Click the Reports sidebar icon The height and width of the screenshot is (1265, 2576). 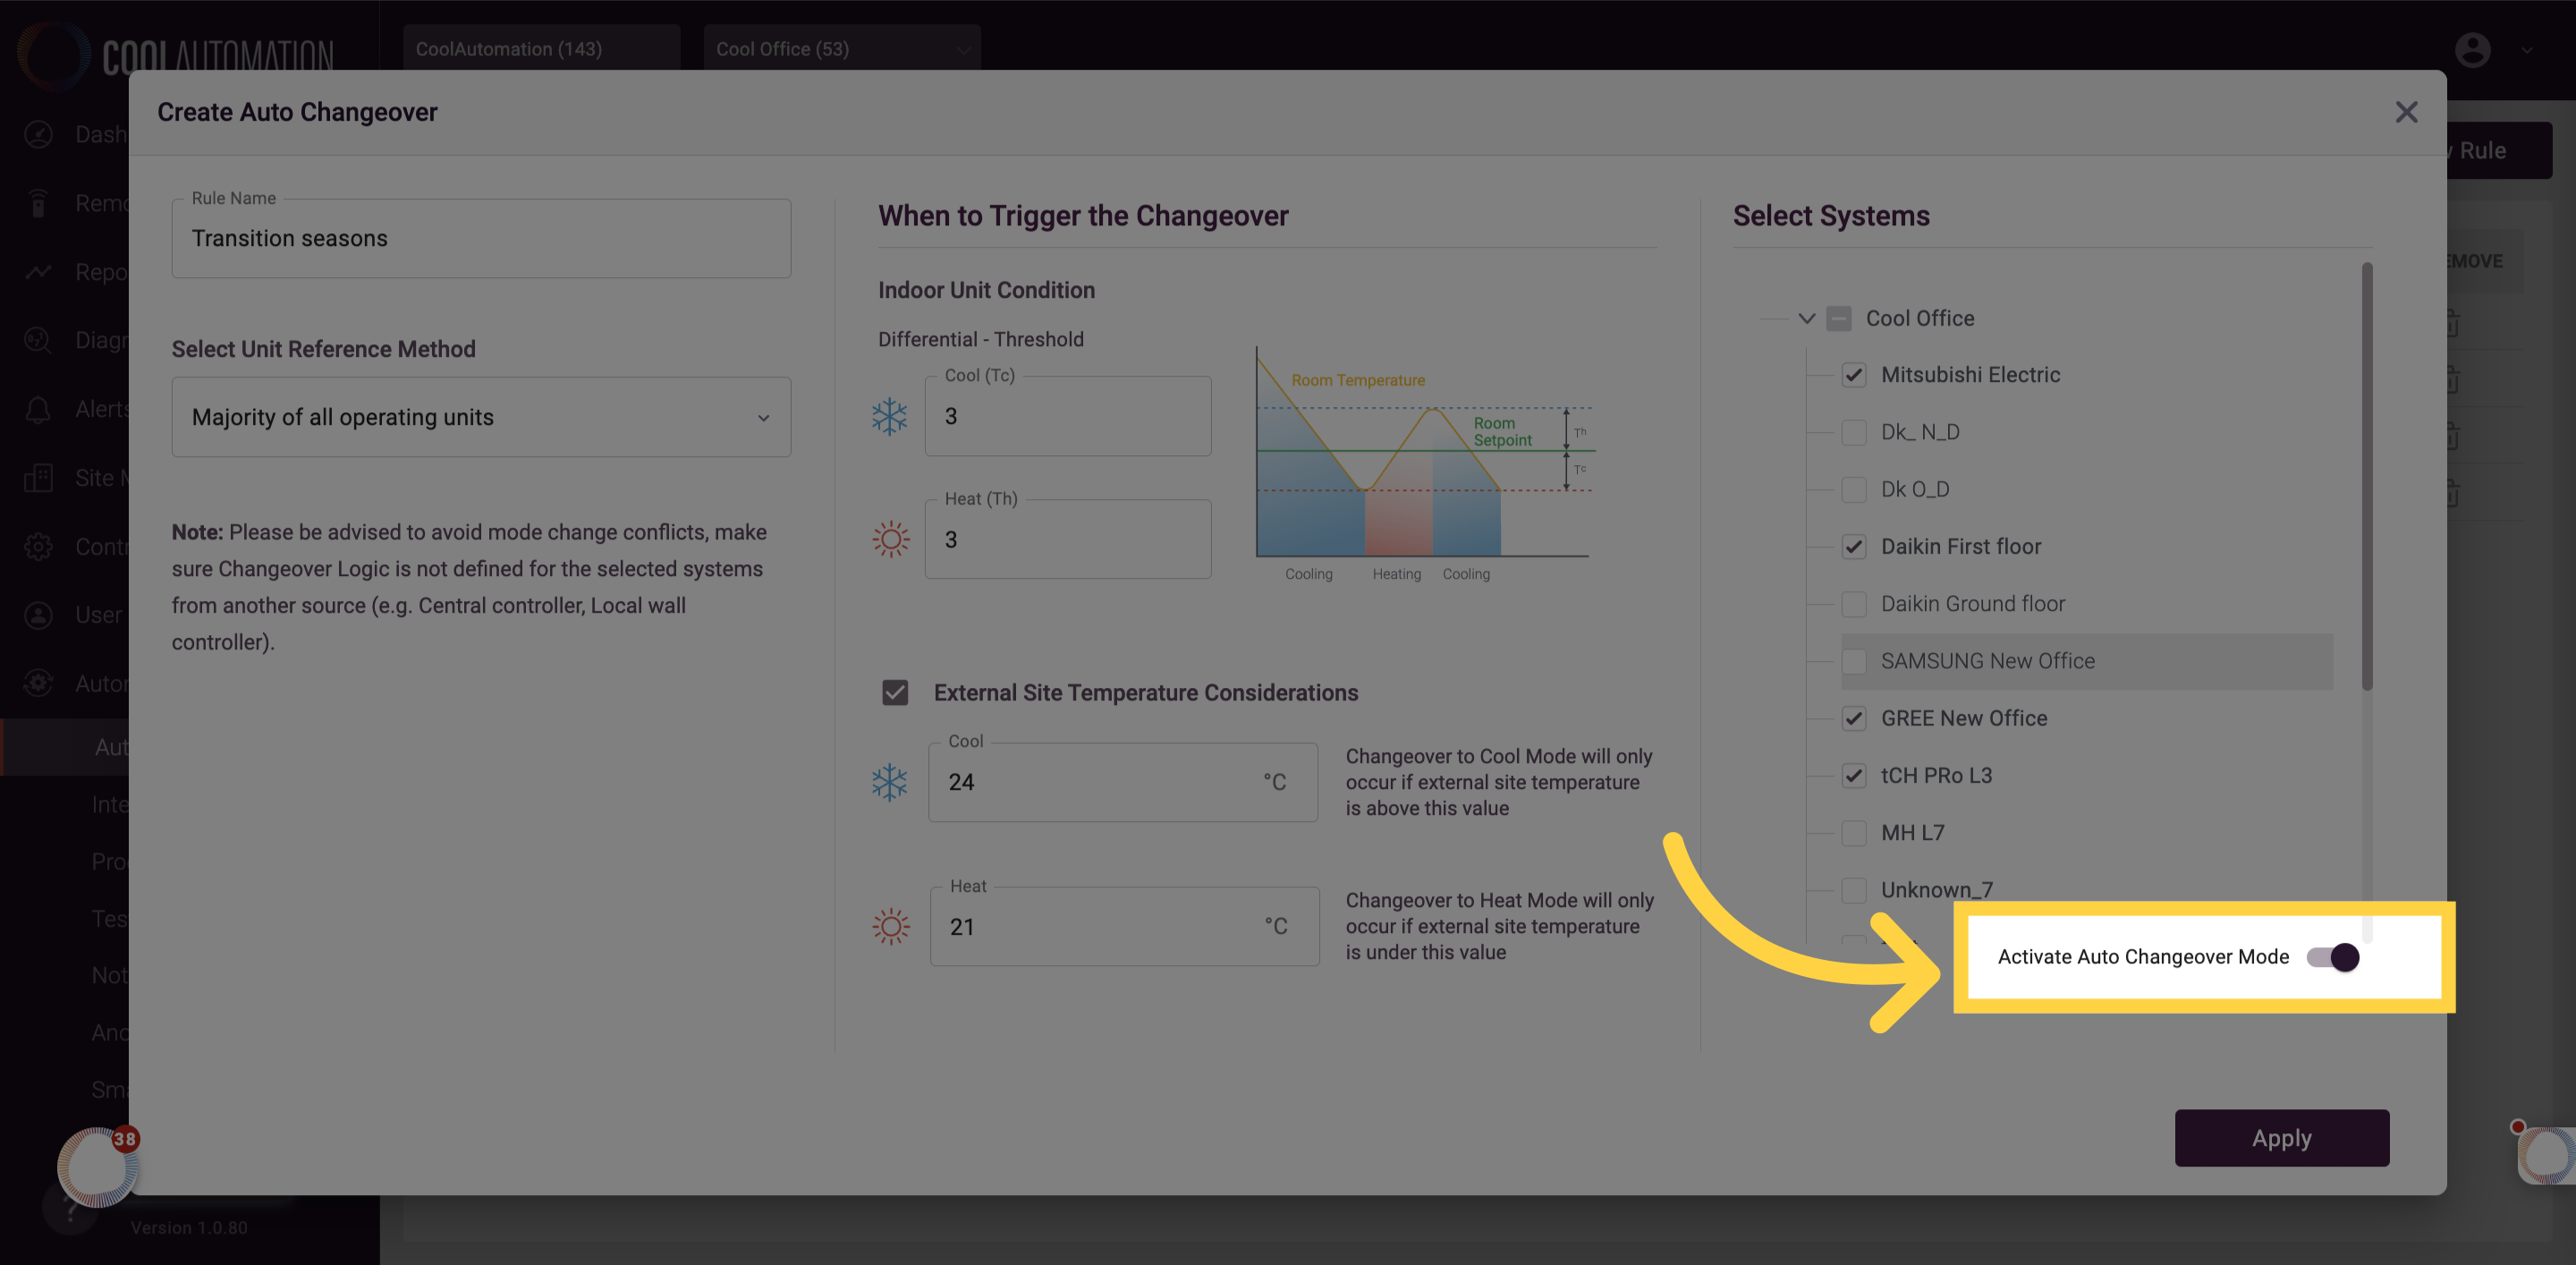[38, 272]
